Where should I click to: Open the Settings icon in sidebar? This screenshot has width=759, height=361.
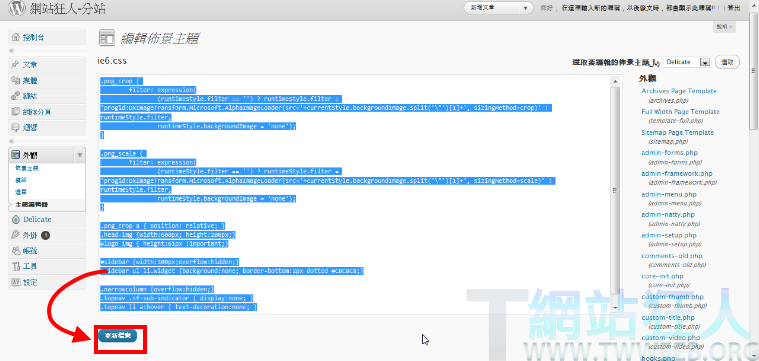(x=15, y=282)
